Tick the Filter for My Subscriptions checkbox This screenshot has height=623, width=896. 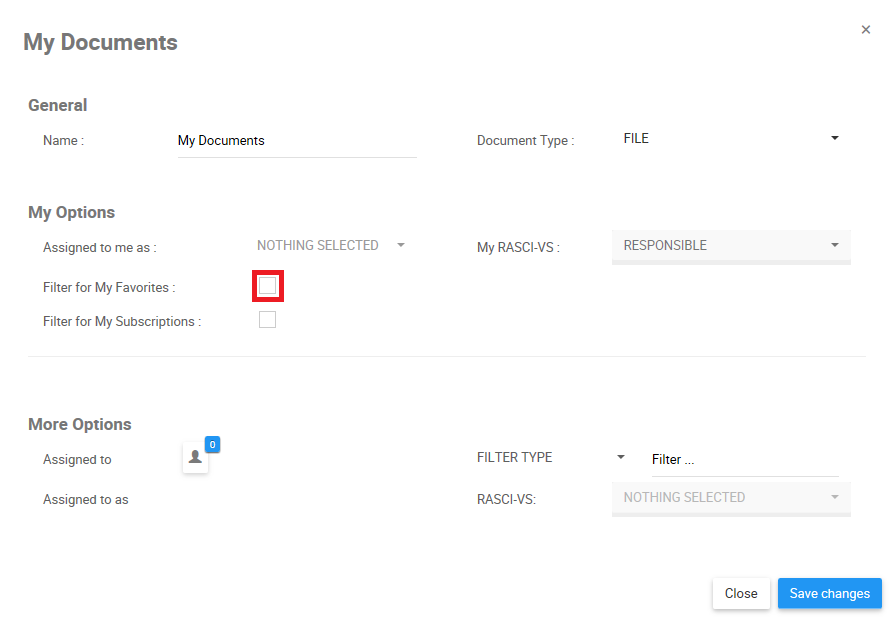[x=267, y=320]
